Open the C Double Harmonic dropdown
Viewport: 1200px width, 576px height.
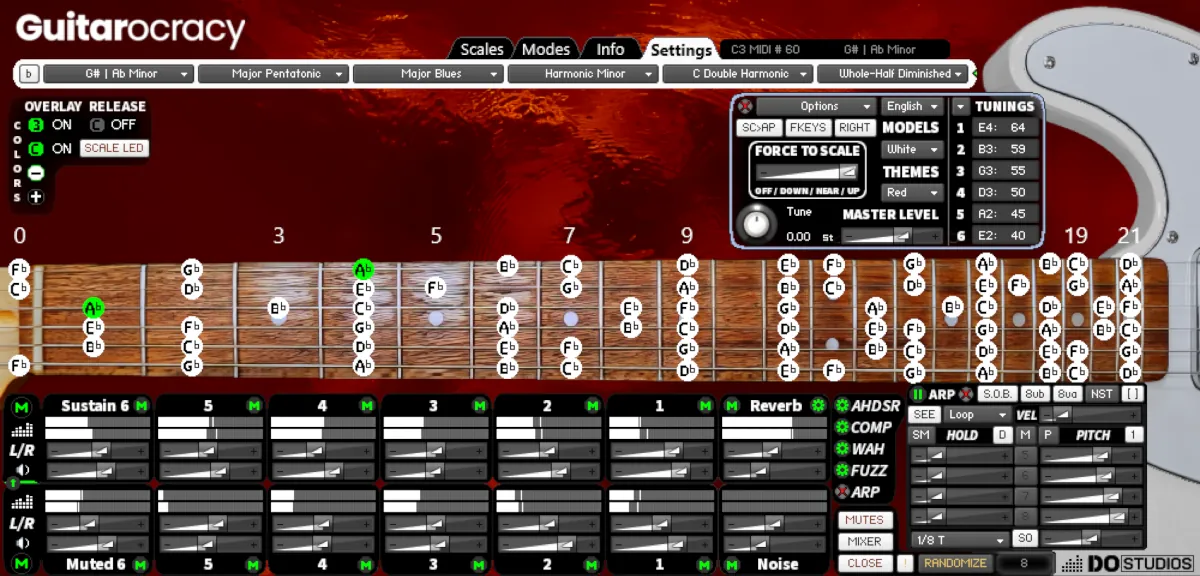pos(738,74)
